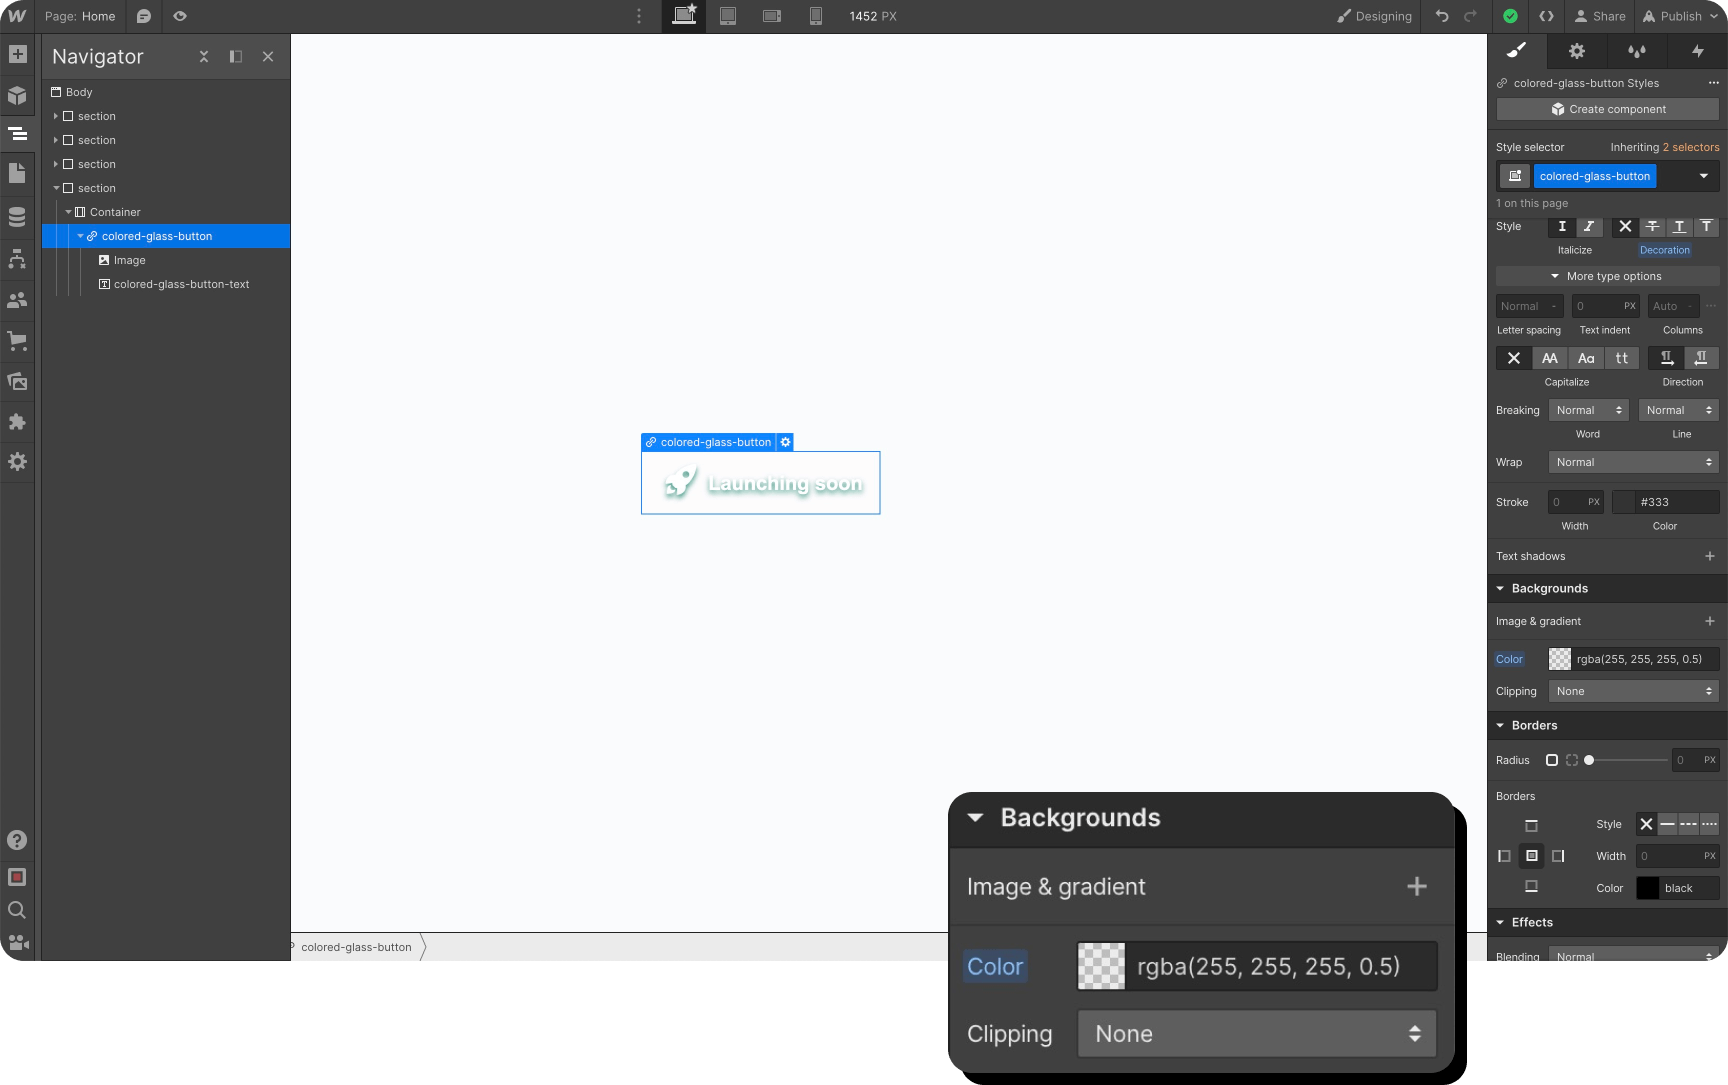Open the Clipping dropdown set to None
The image size is (1728, 1085).
[x=1255, y=1033]
